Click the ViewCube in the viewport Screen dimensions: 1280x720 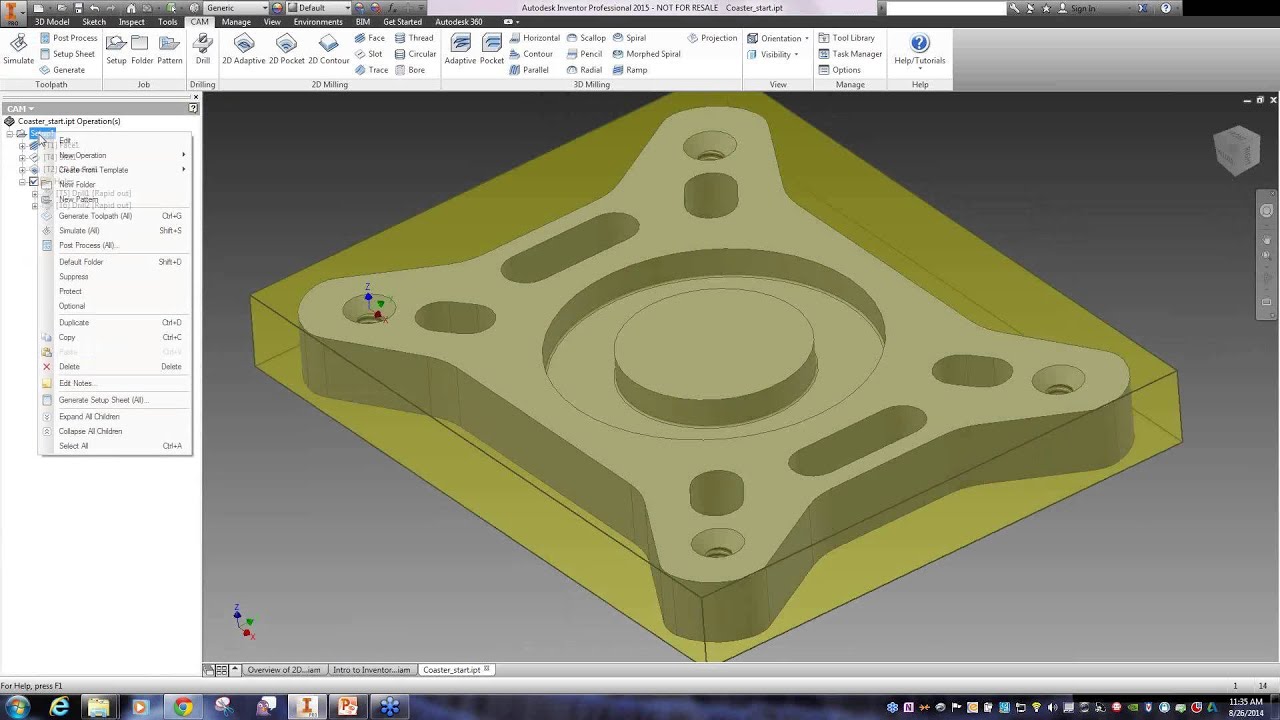tap(1237, 150)
